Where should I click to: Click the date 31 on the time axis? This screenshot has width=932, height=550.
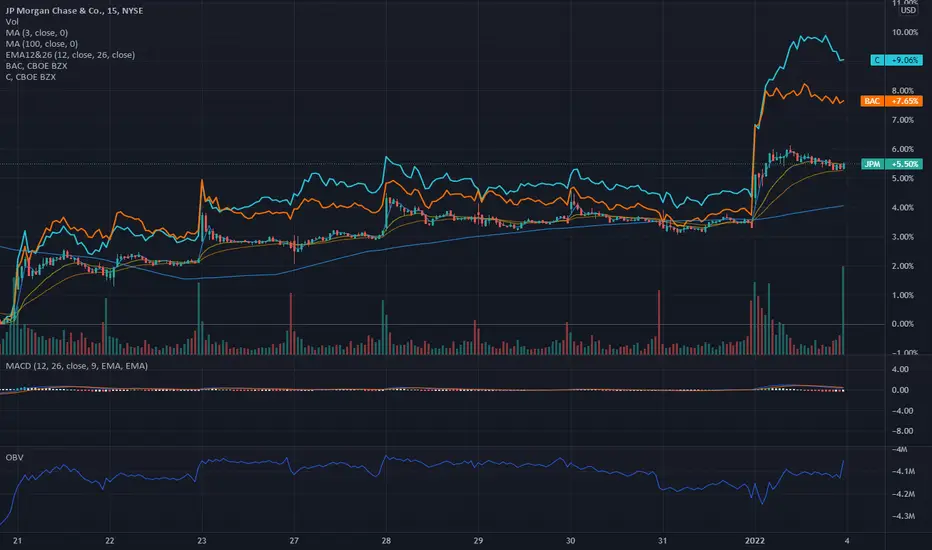point(662,540)
